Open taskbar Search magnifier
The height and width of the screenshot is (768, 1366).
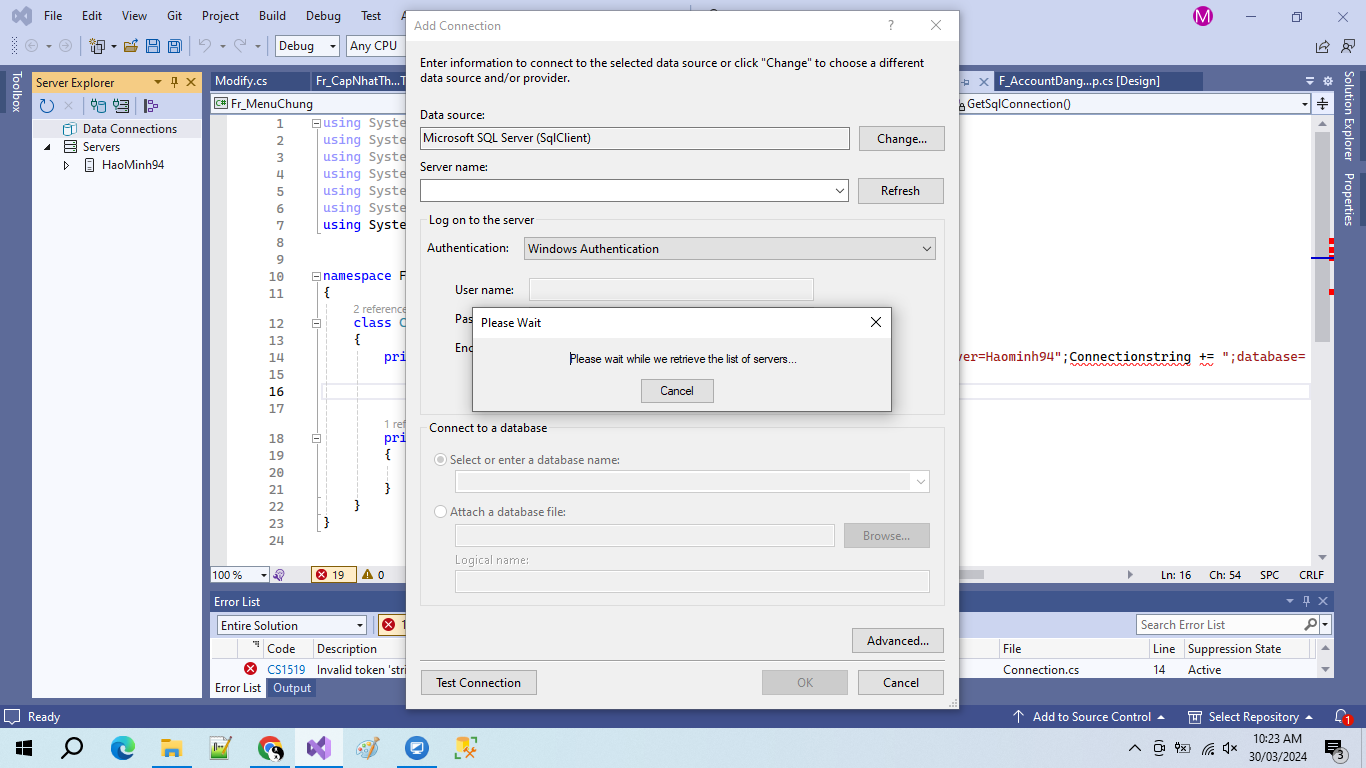click(x=73, y=748)
